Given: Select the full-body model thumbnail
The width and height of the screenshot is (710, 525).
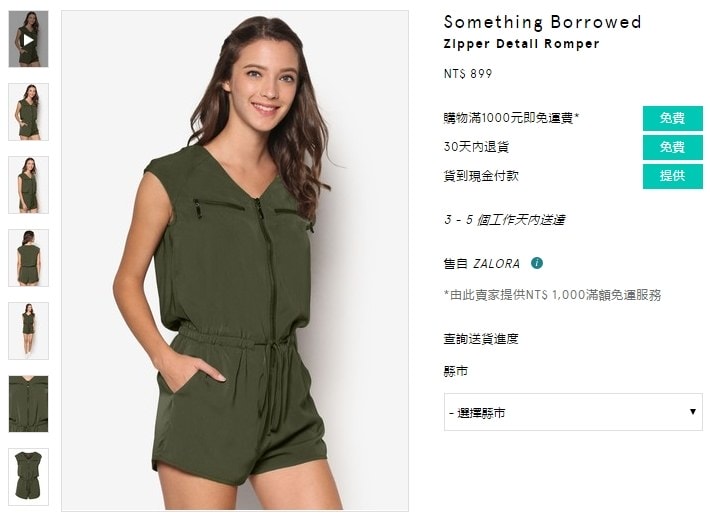Looking at the screenshot, I should click(28, 331).
